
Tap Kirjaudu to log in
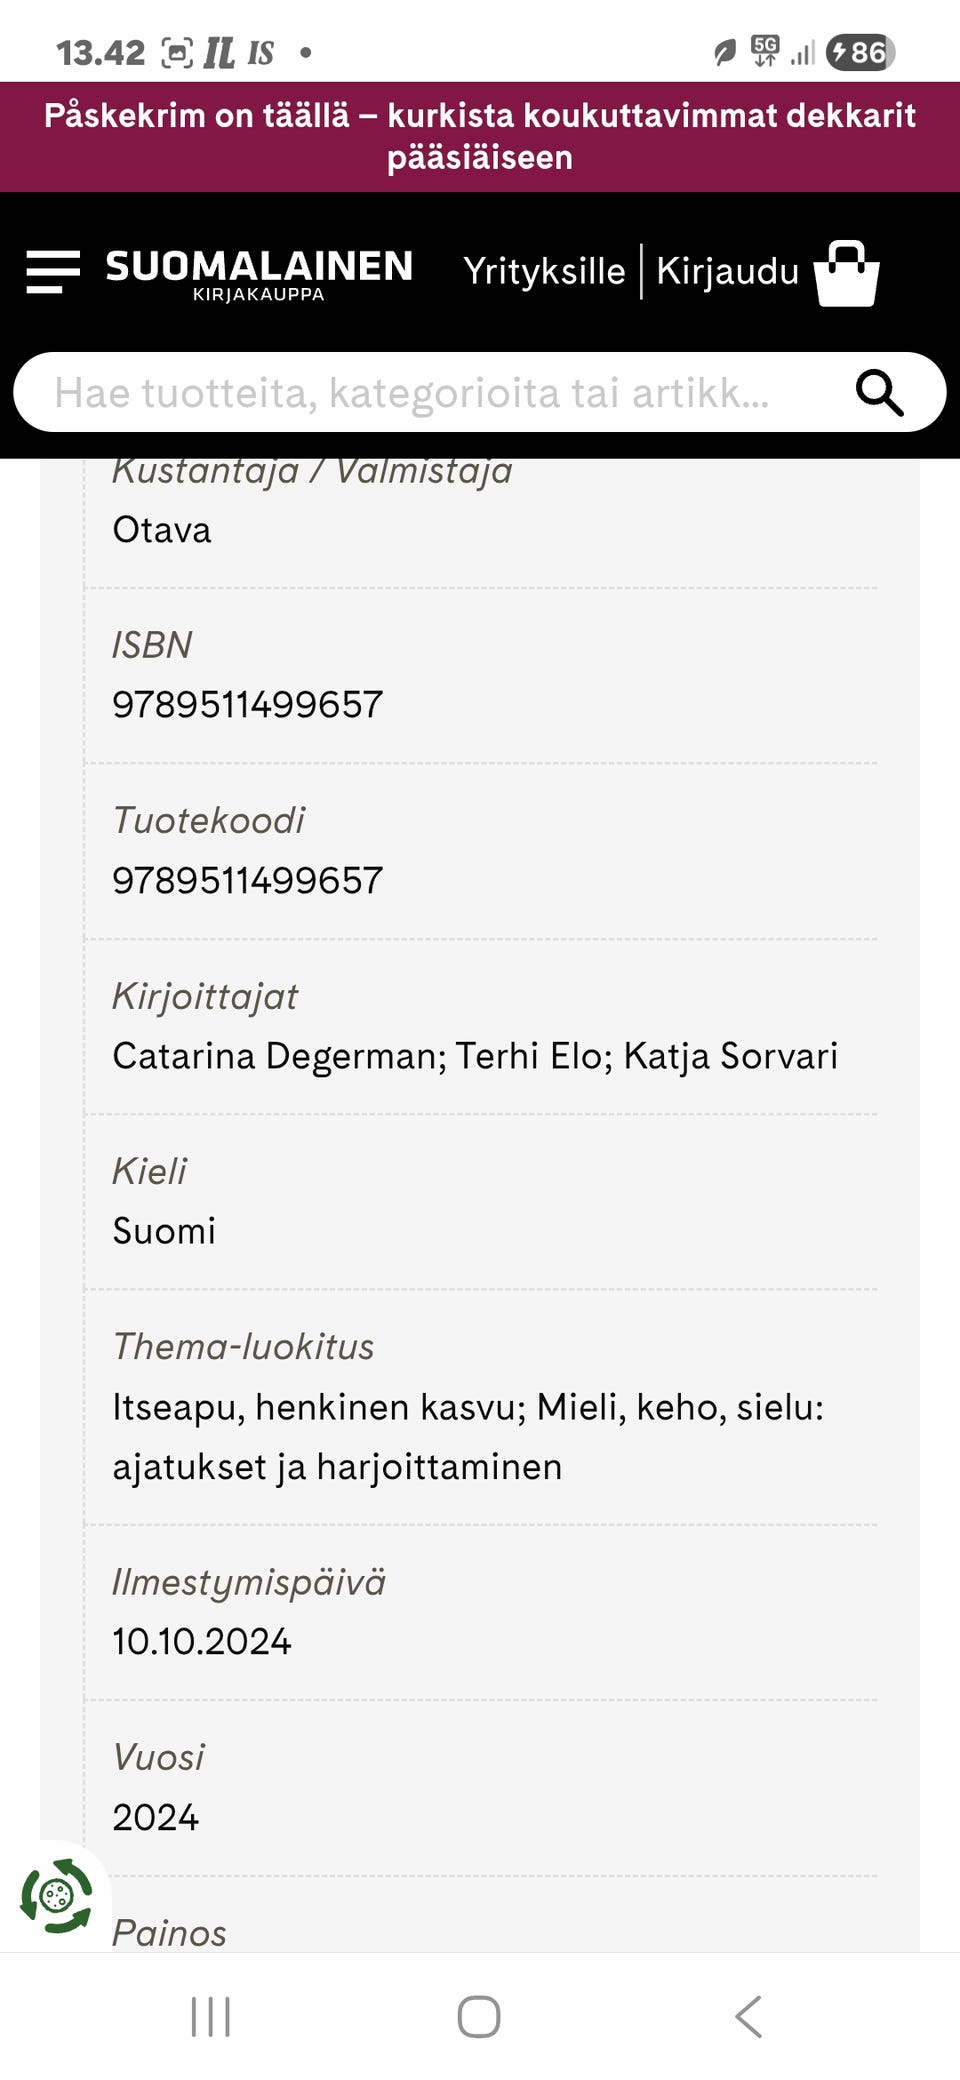click(x=727, y=271)
